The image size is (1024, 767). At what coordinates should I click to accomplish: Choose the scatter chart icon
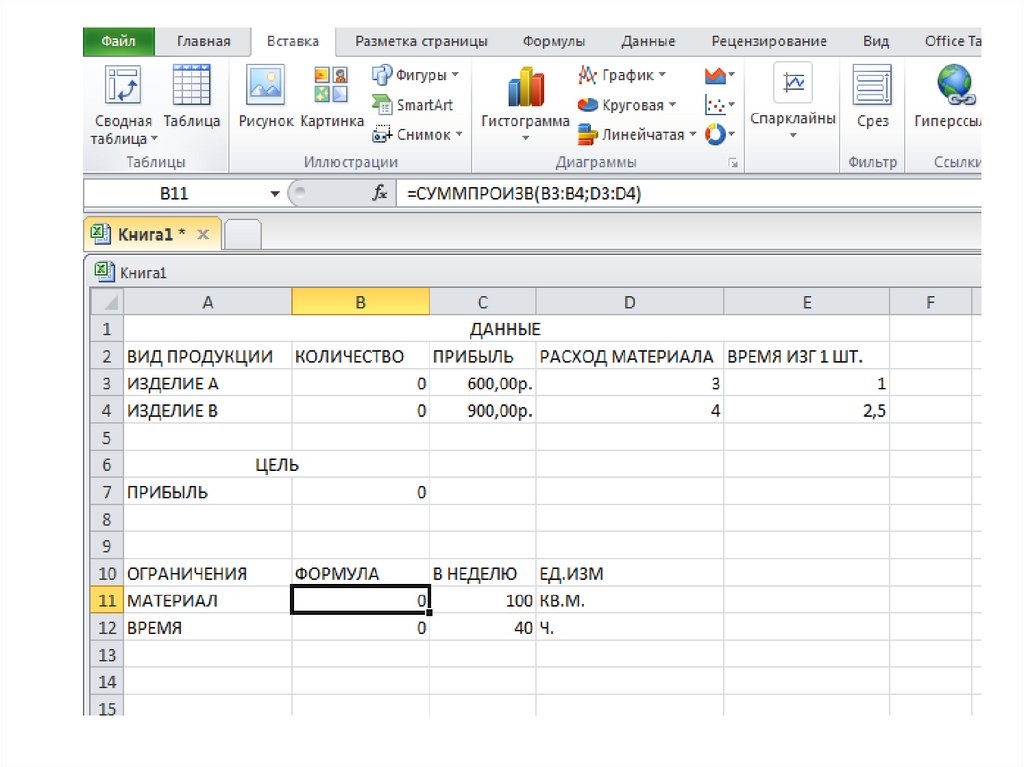[720, 105]
